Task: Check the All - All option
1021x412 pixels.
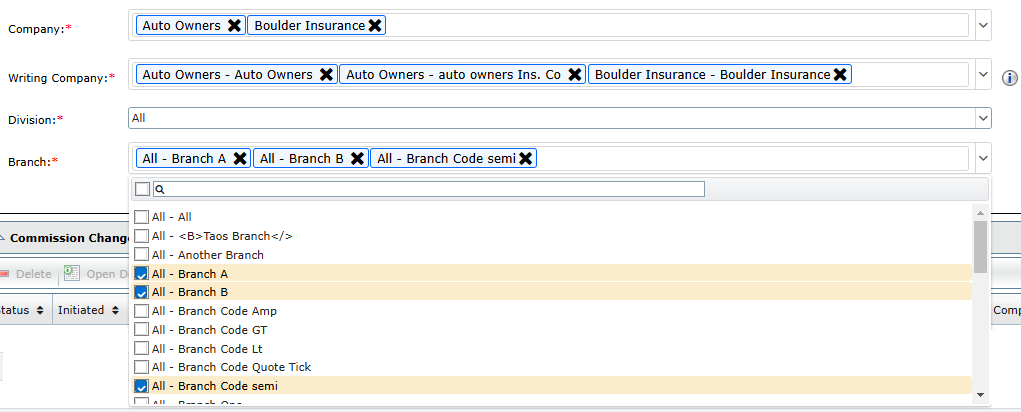Action: 141,217
